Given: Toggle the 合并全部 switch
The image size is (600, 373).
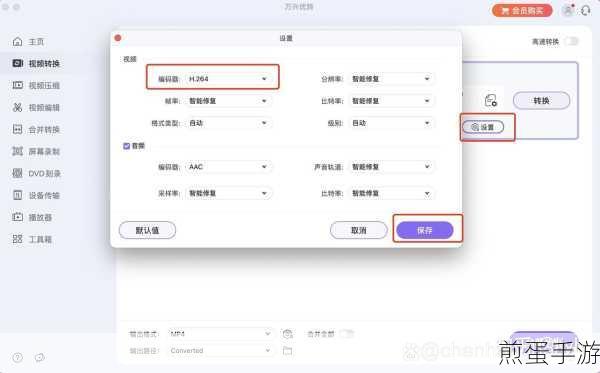Looking at the screenshot, I should (346, 334).
